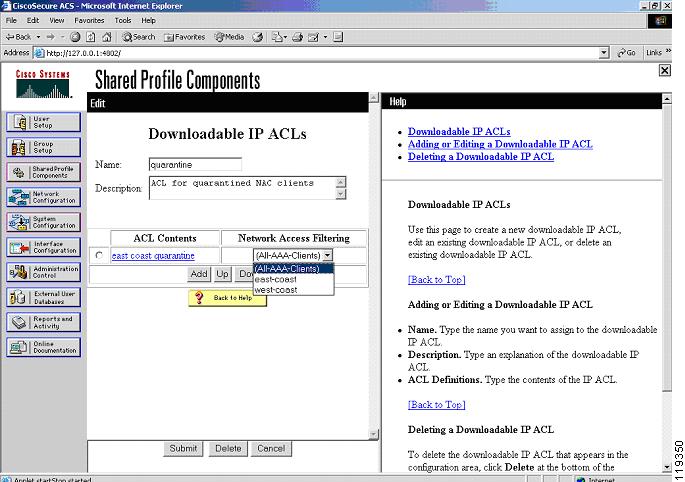
Task: Choose east-coast filter option
Action: (x=294, y=279)
